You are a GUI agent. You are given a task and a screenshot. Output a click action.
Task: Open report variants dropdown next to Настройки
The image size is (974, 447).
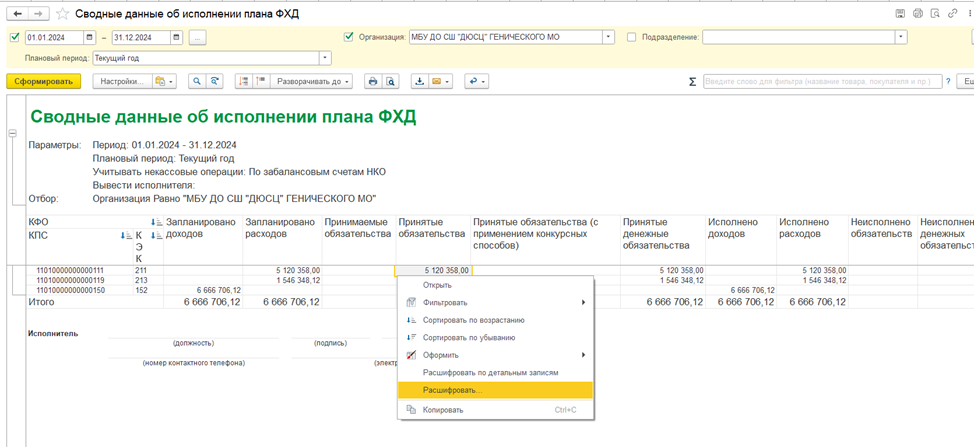coord(165,81)
